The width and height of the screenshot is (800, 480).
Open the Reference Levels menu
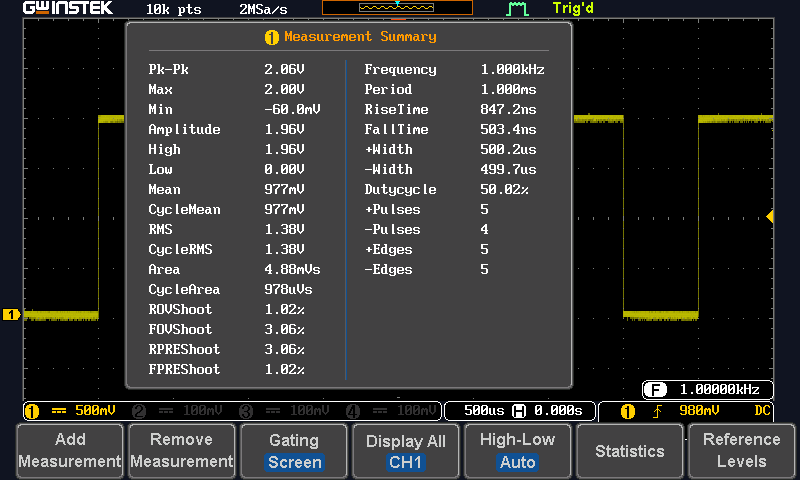(741, 451)
